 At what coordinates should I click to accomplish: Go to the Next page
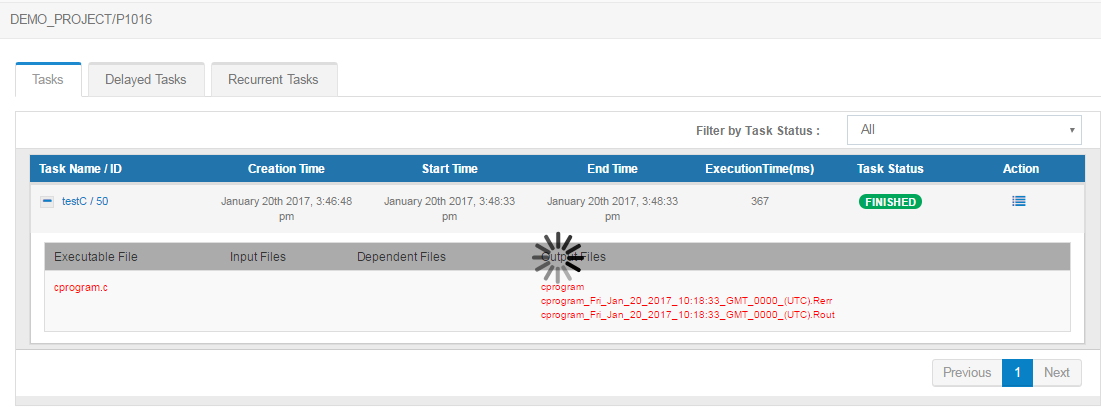(1057, 373)
